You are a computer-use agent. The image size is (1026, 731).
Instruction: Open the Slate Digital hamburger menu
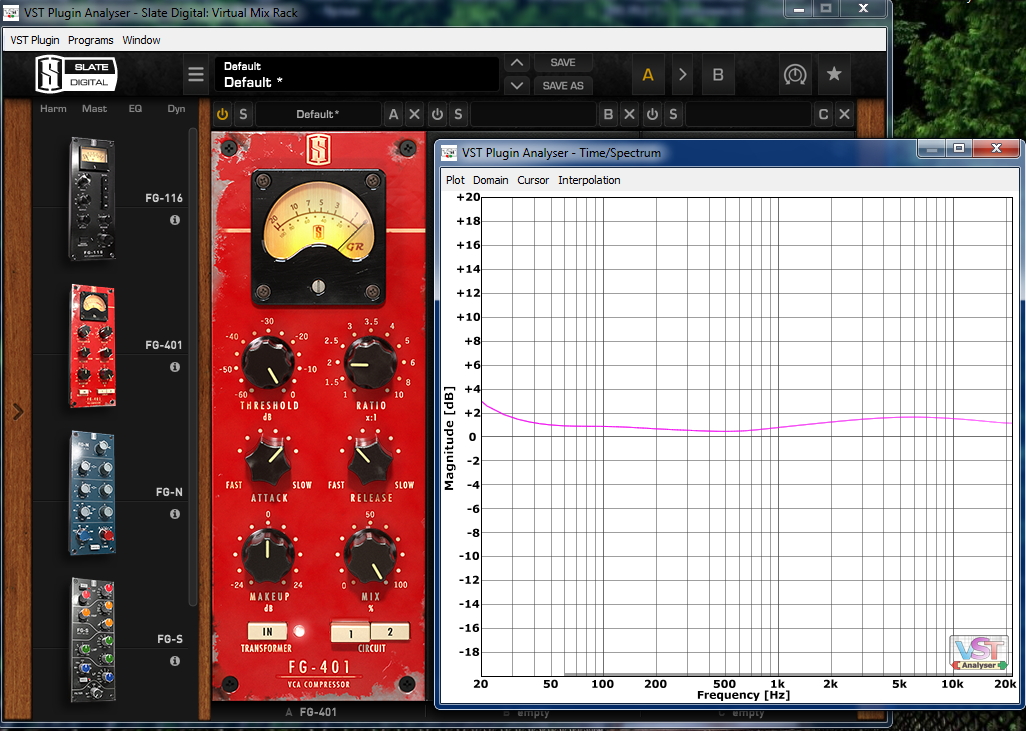click(196, 74)
